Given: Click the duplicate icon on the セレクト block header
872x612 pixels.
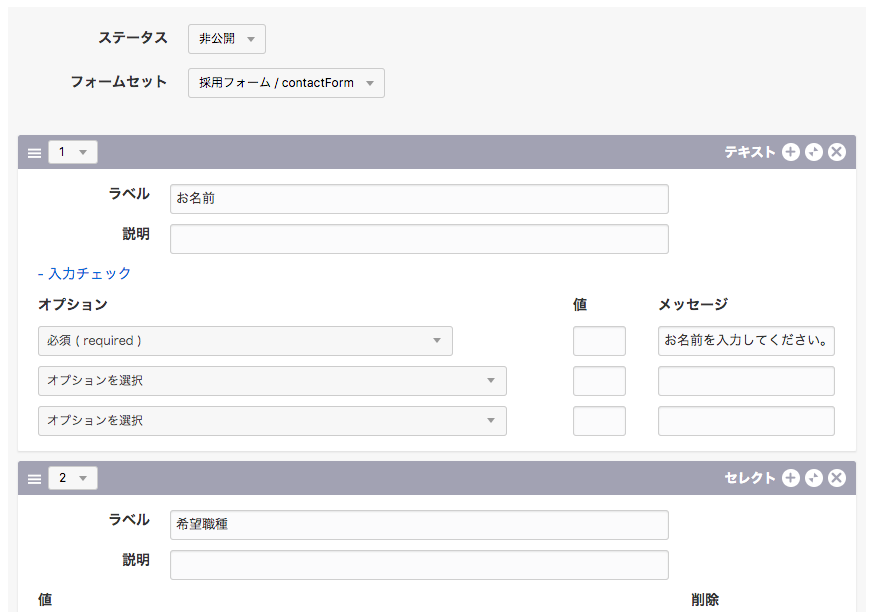Looking at the screenshot, I should 814,478.
